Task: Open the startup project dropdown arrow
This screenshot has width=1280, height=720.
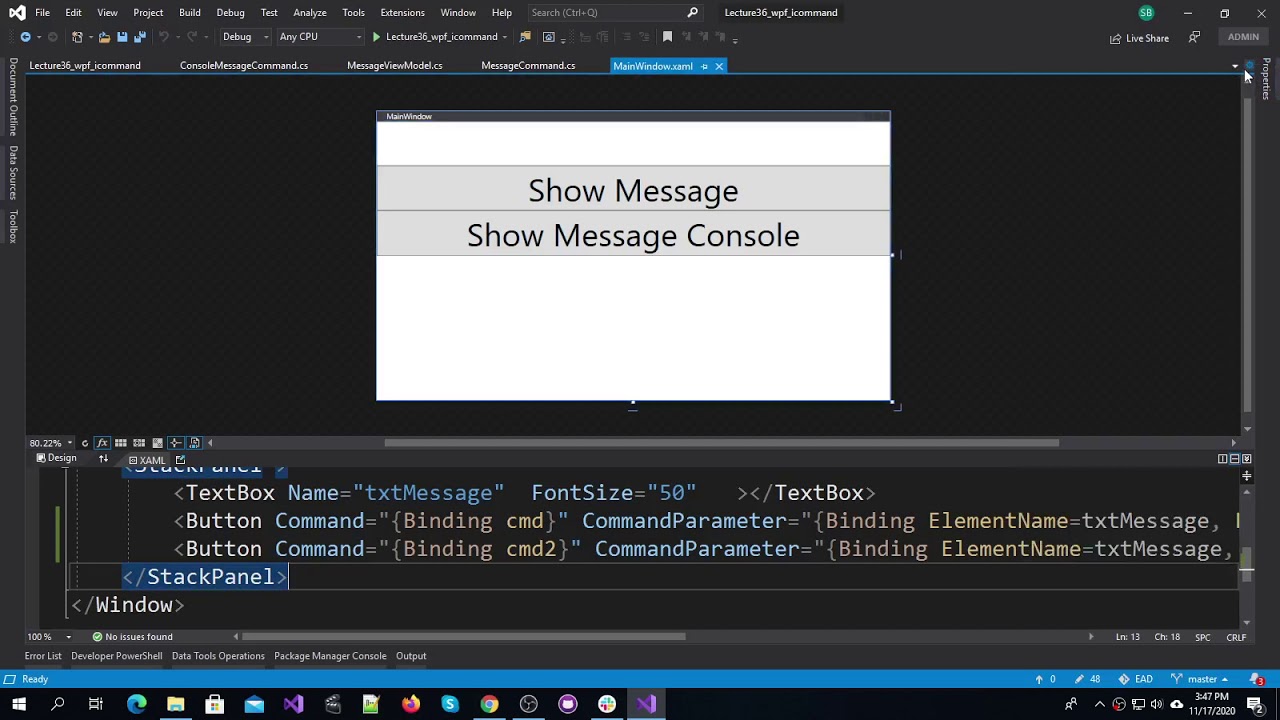Action: (x=505, y=37)
